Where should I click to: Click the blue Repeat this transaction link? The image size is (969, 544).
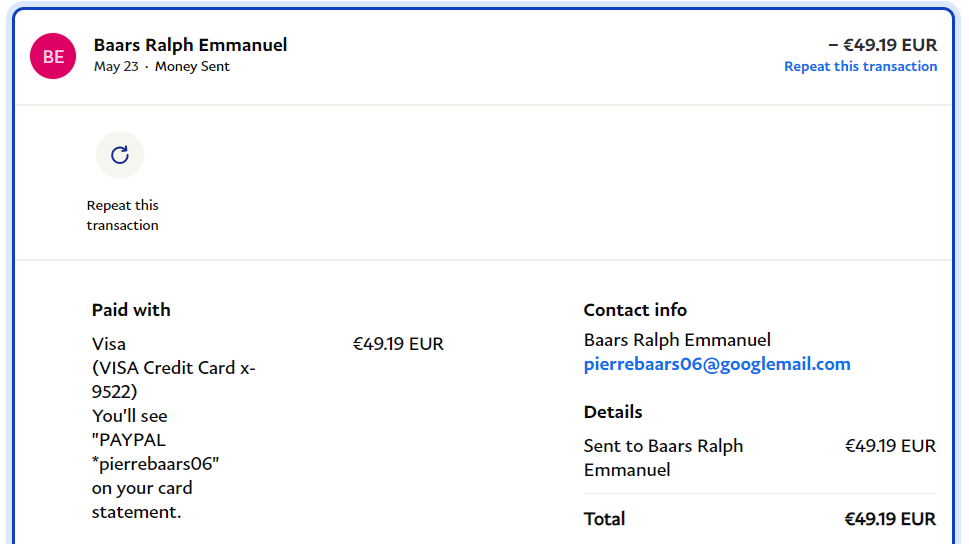tap(860, 67)
